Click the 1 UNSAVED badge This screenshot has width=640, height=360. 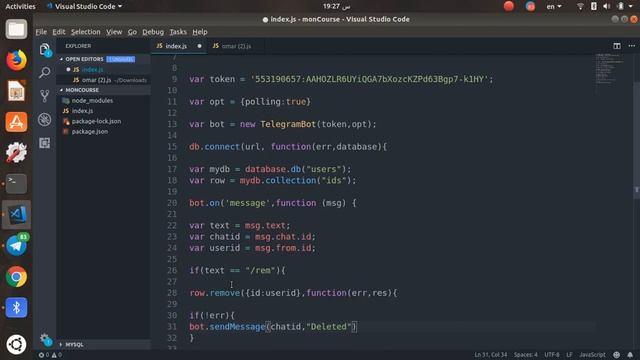click(120, 59)
